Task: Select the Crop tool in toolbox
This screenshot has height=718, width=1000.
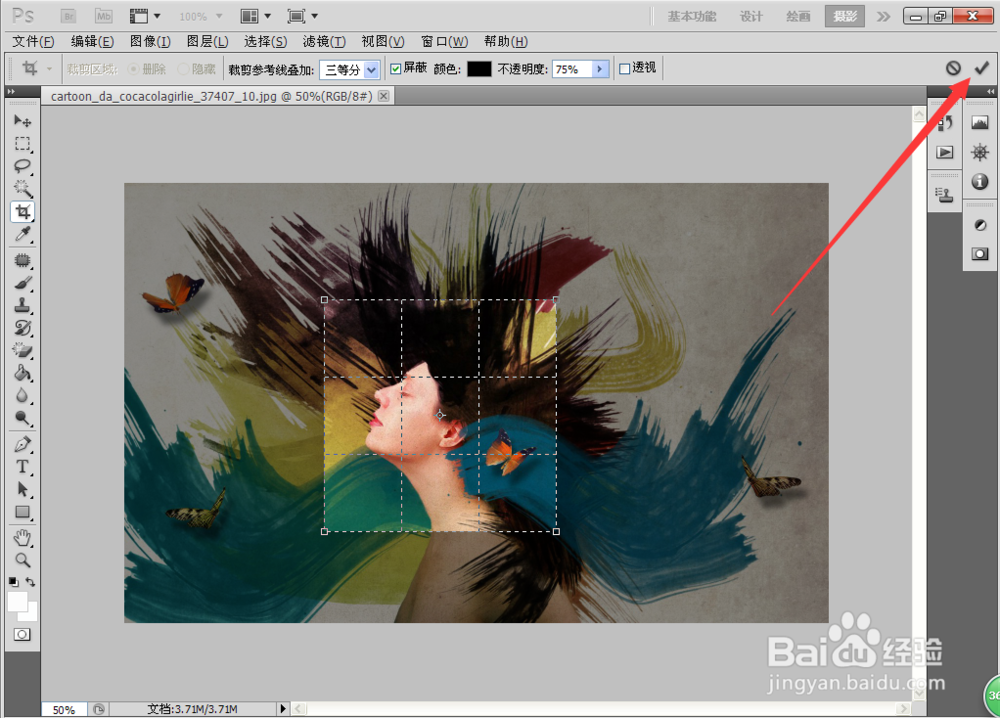Action: [22, 211]
